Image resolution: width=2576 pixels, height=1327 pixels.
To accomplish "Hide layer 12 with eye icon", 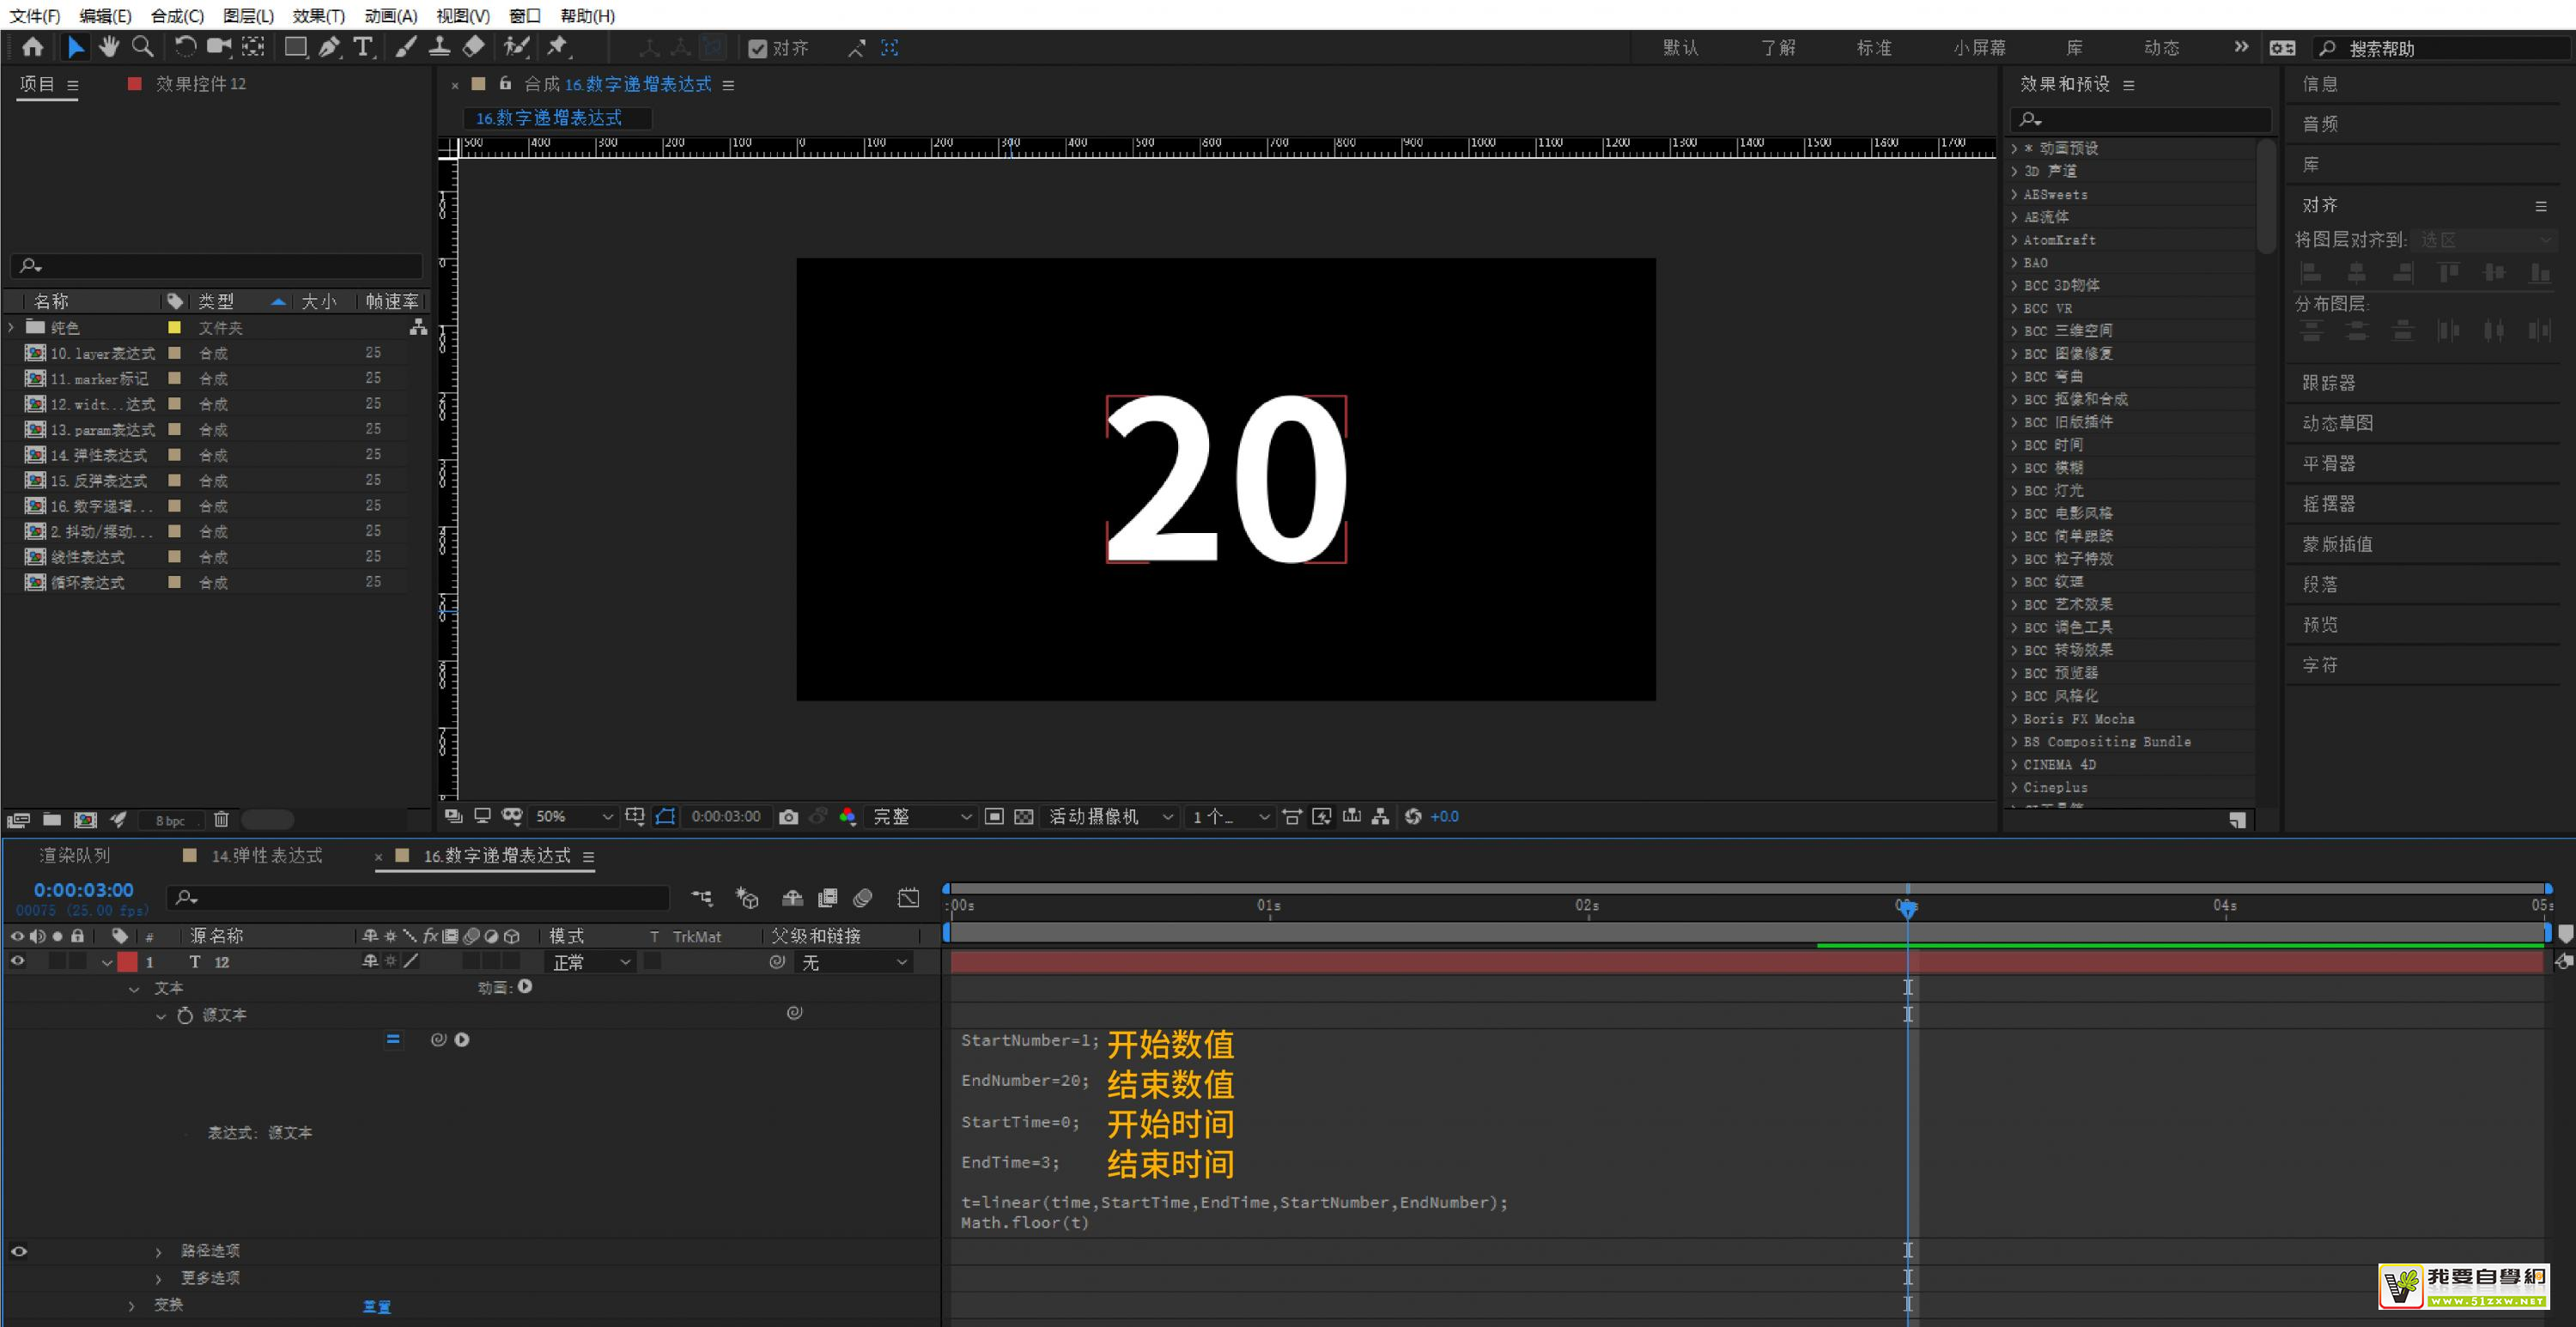I will pyautogui.click(x=17, y=961).
